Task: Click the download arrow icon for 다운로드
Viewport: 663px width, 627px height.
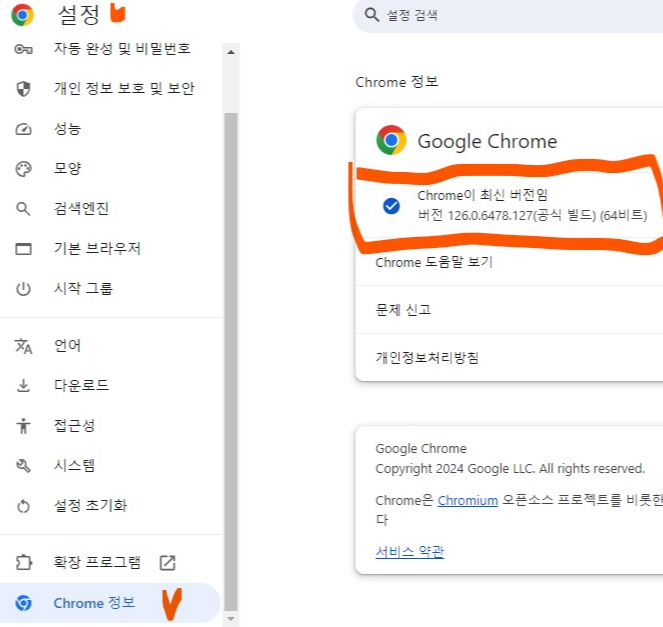Action: pos(23,386)
